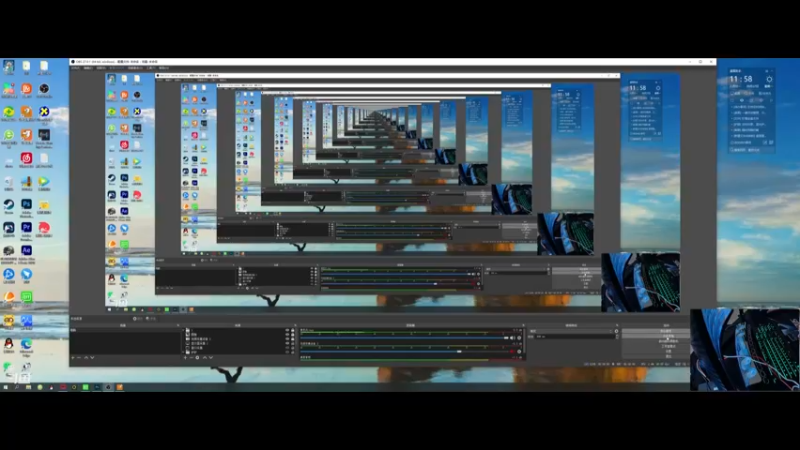Viewport: 800px width, 450px height.
Task: Open taskbar search magnifier
Action: [x=17, y=387]
